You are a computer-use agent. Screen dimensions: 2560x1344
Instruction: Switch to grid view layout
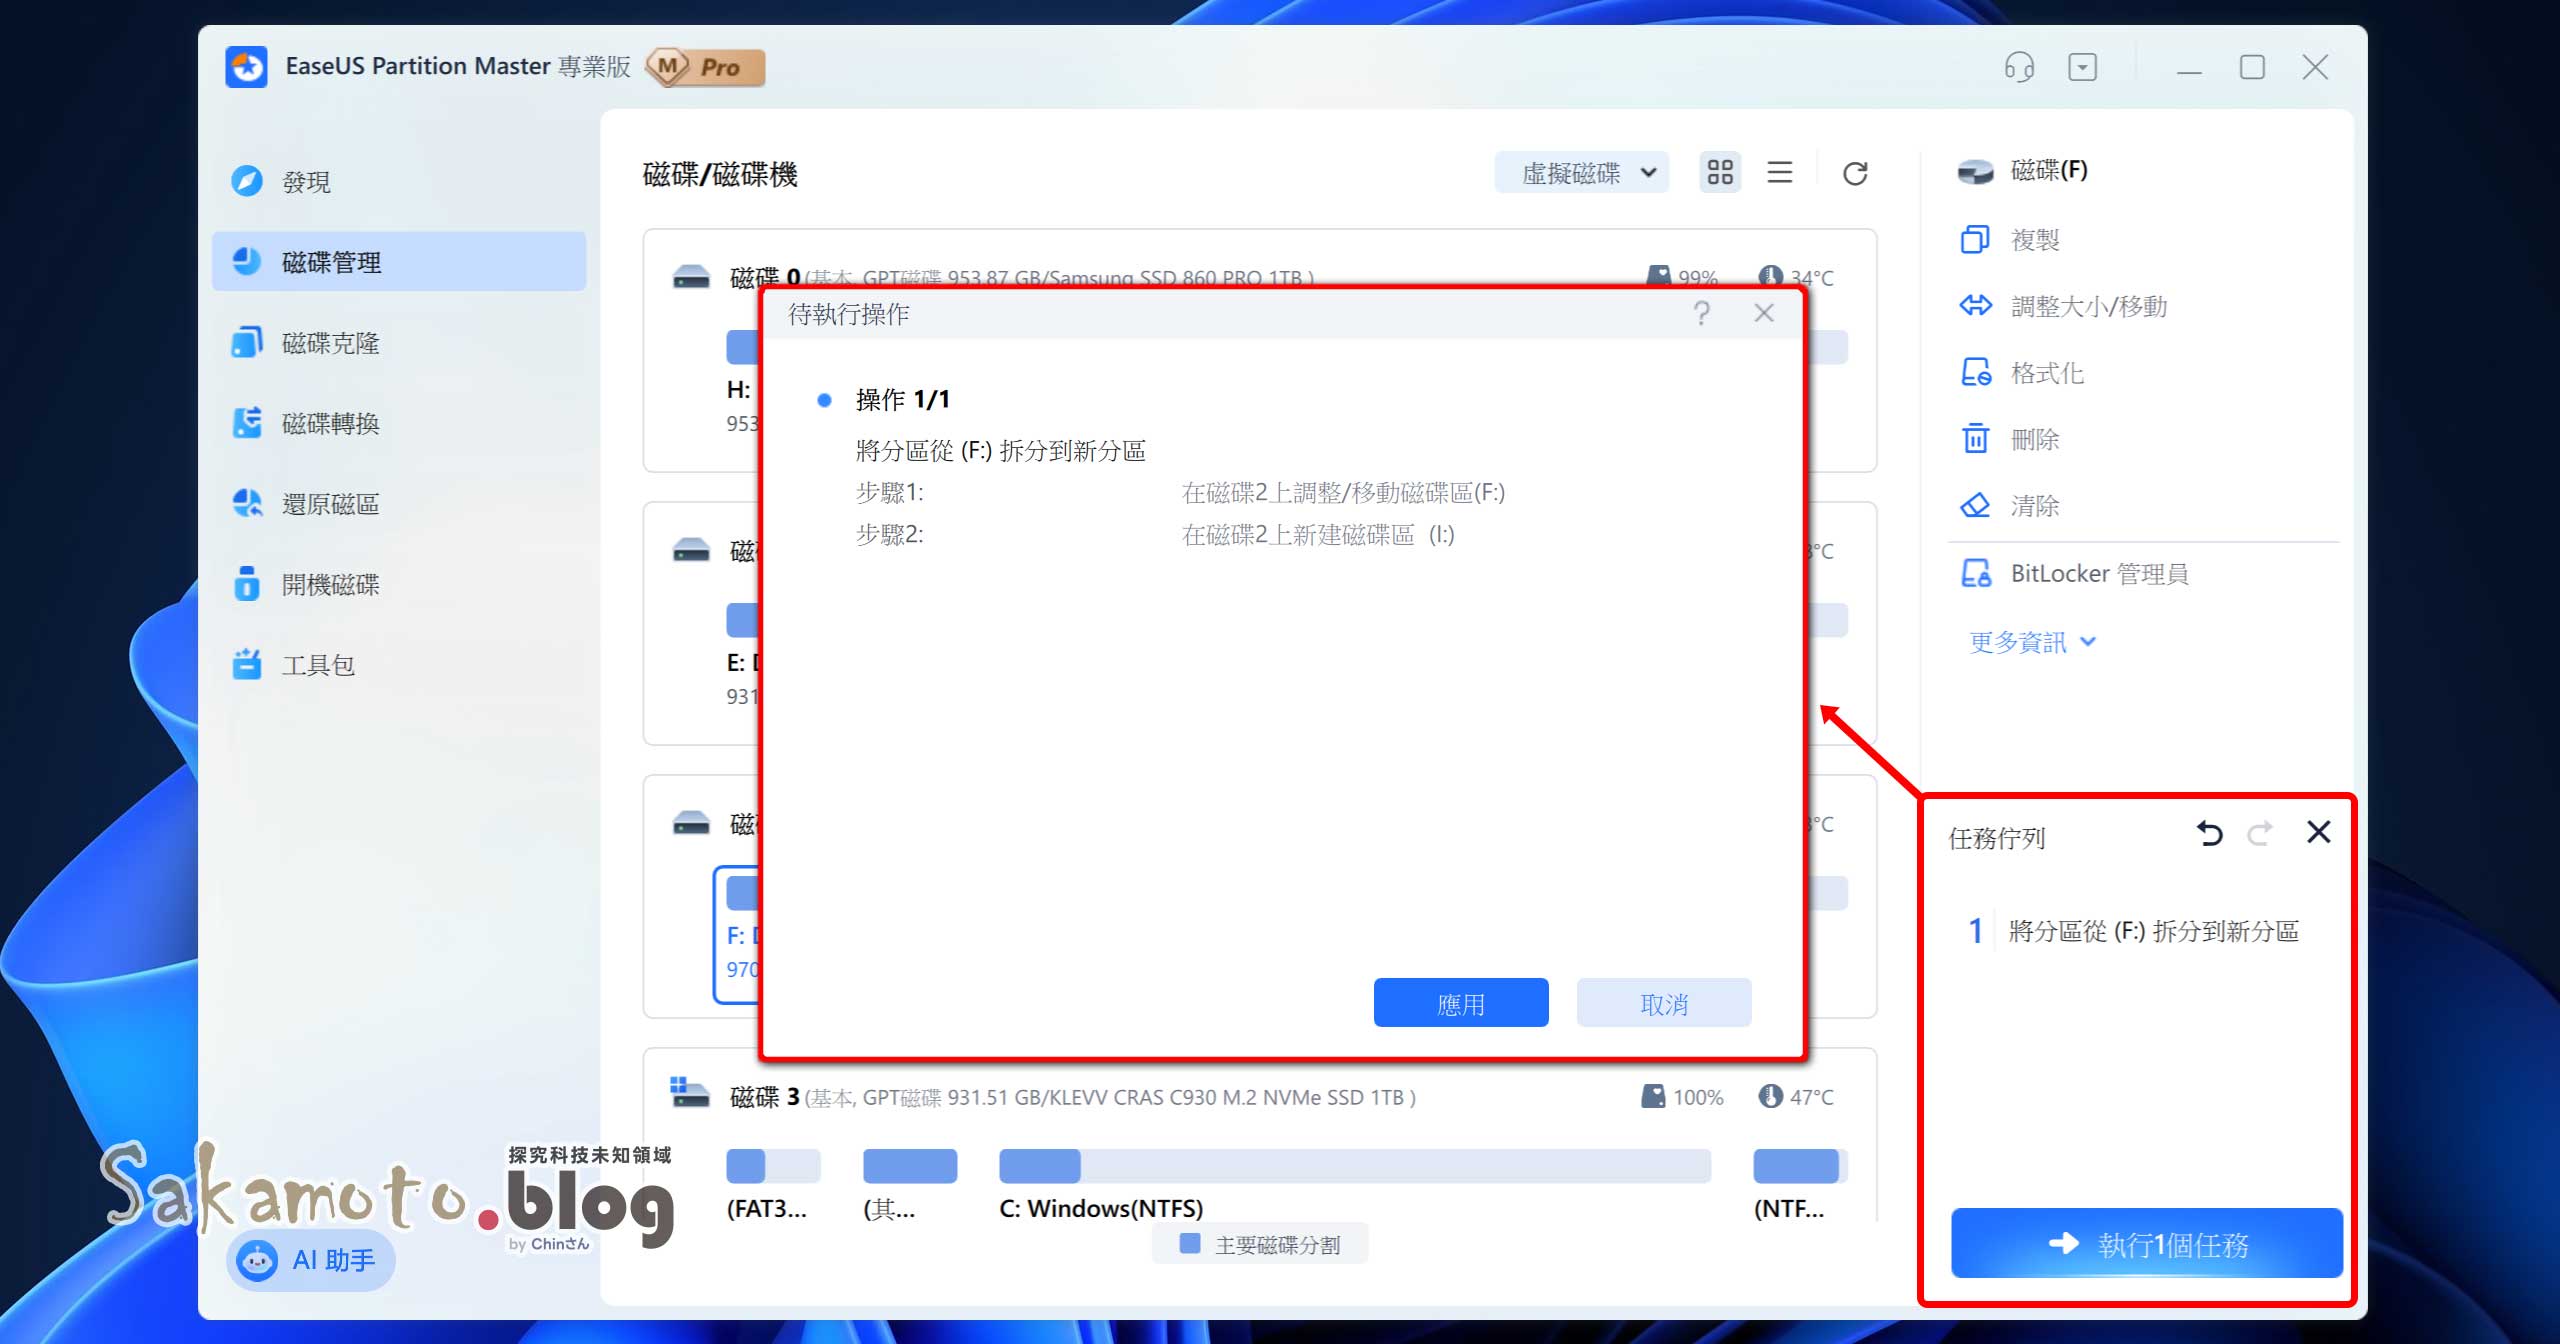pyautogui.click(x=1720, y=172)
